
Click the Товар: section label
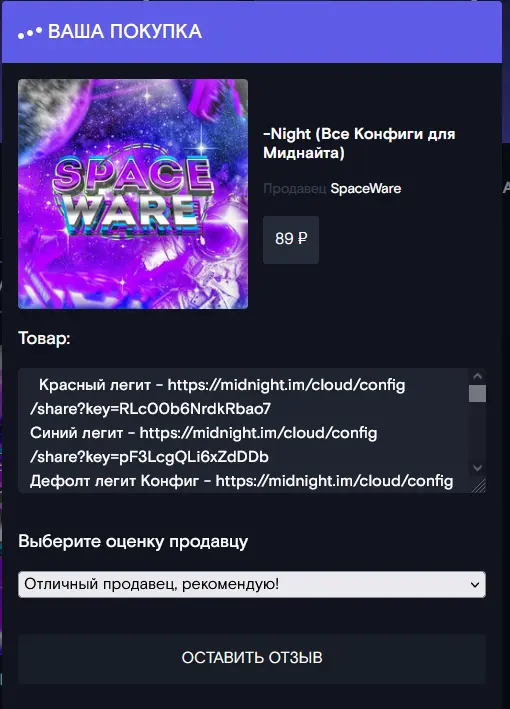(x=44, y=338)
